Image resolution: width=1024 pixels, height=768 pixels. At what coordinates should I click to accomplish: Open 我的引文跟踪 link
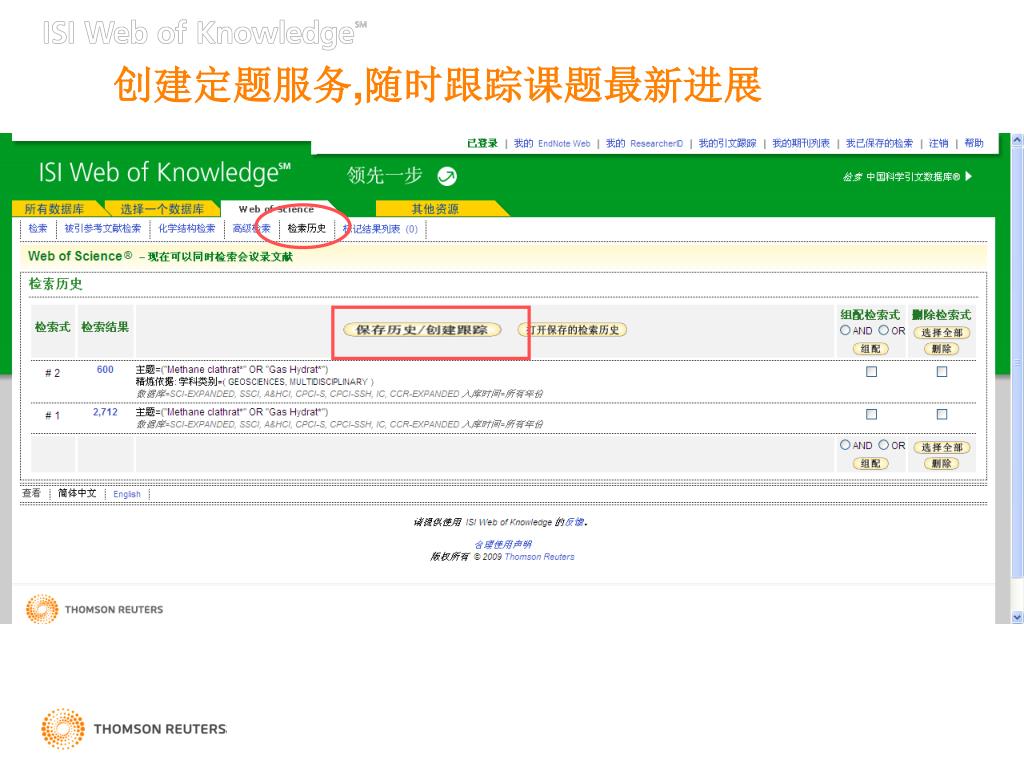(x=728, y=143)
